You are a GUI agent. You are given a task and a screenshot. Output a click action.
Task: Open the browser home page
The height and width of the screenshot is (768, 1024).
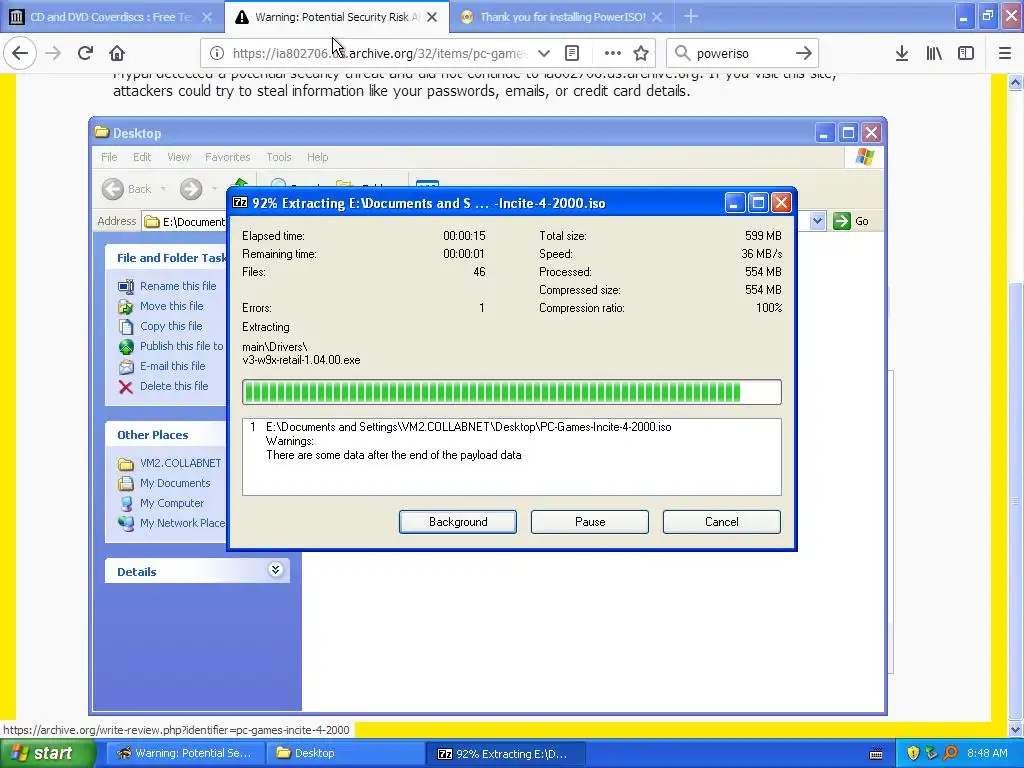coord(117,53)
